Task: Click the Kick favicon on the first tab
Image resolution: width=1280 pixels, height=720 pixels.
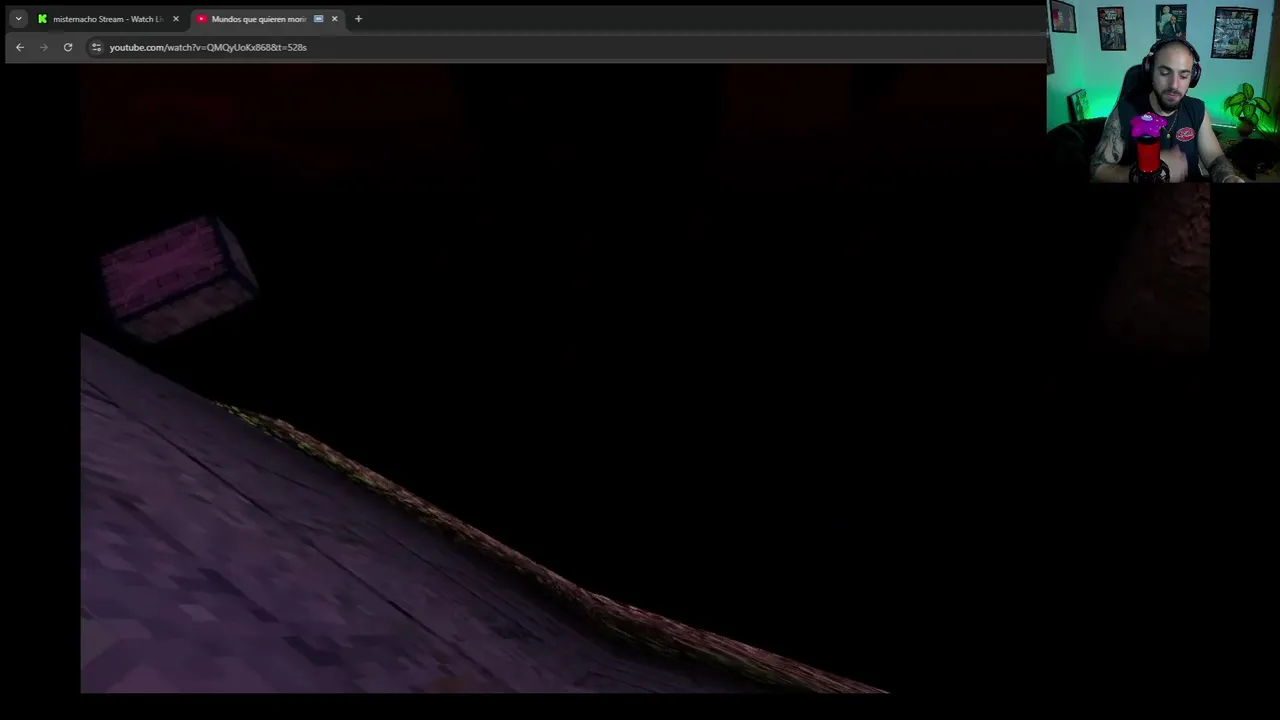Action: [x=42, y=18]
